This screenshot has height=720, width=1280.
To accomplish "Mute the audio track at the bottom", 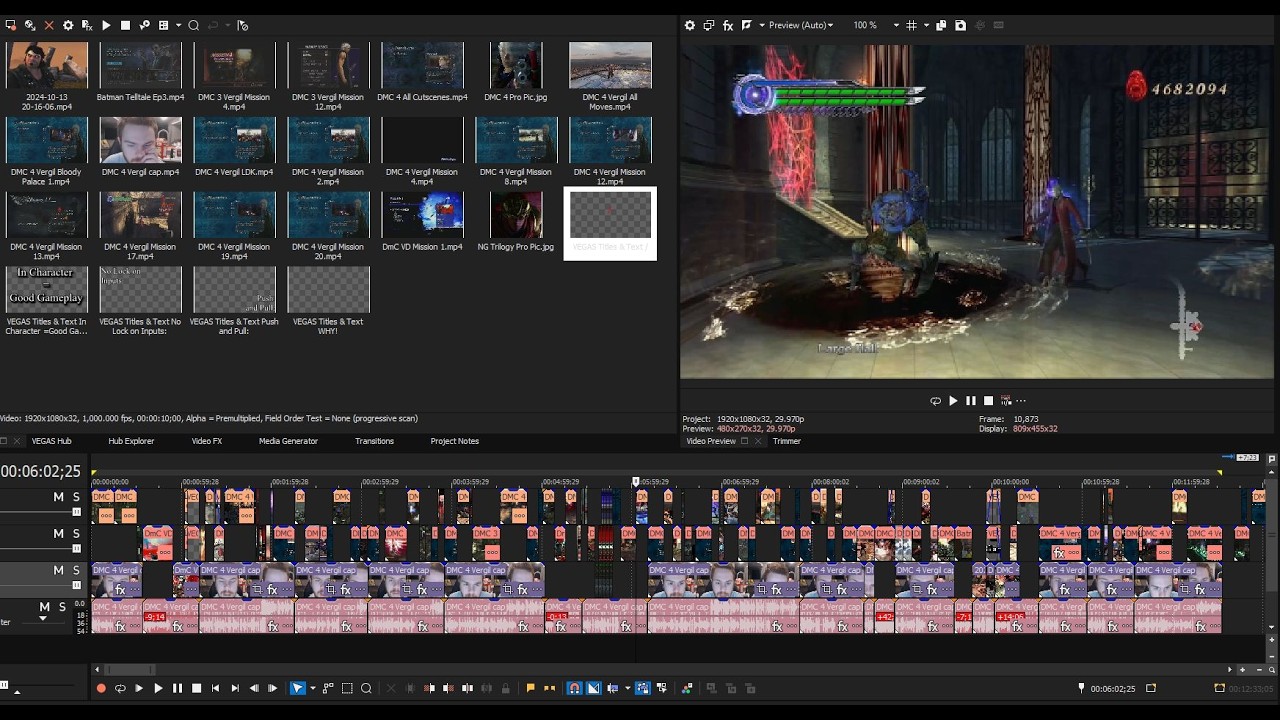I will [x=44, y=607].
